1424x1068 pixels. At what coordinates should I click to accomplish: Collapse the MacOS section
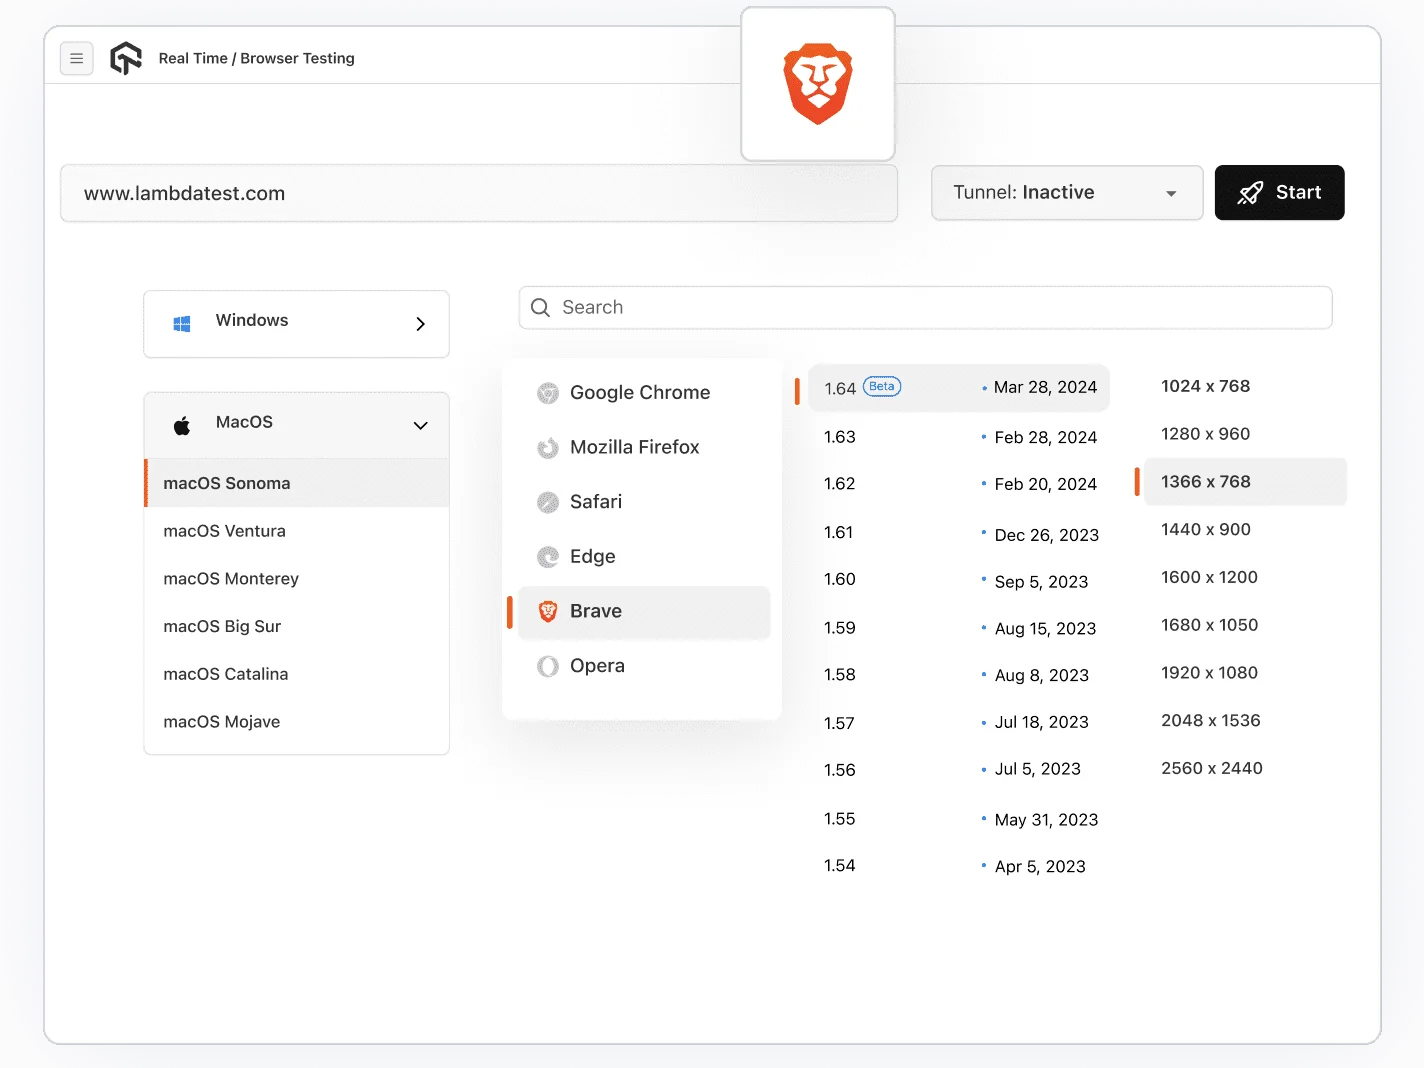(420, 424)
